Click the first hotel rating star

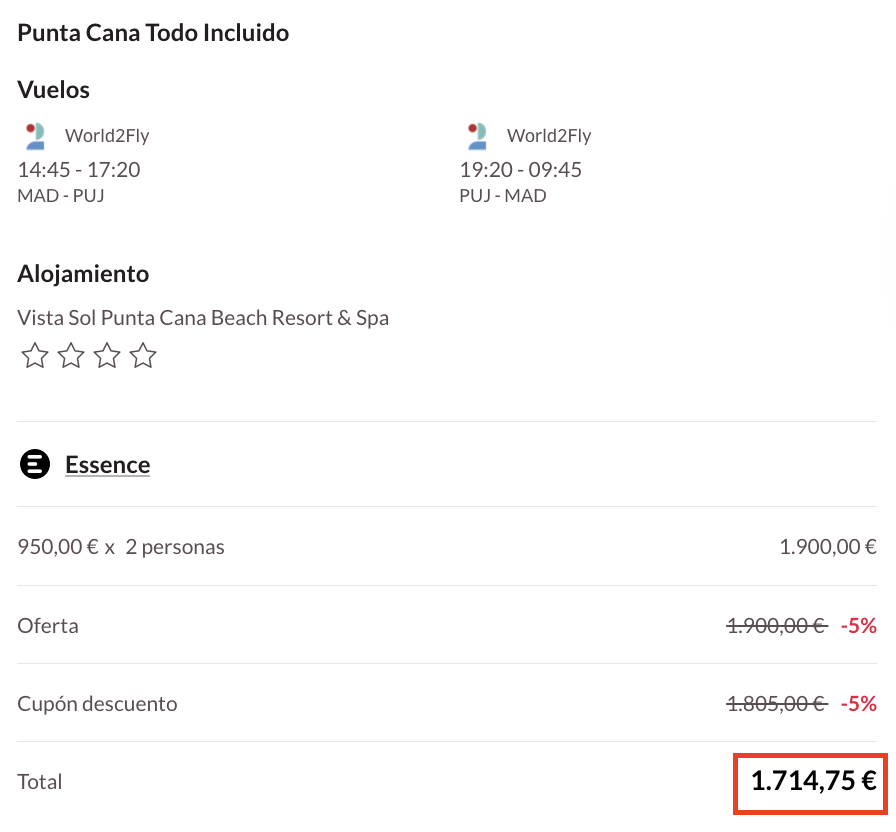point(35,356)
